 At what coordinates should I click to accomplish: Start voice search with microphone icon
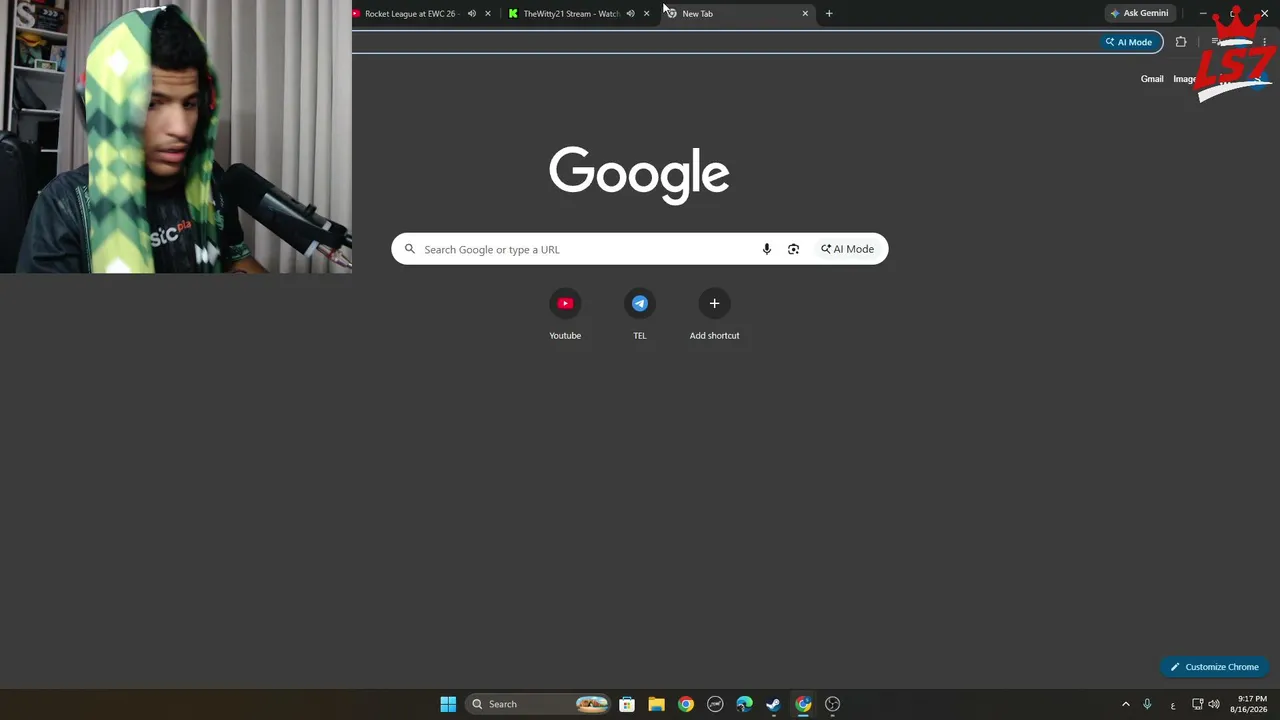(x=767, y=249)
